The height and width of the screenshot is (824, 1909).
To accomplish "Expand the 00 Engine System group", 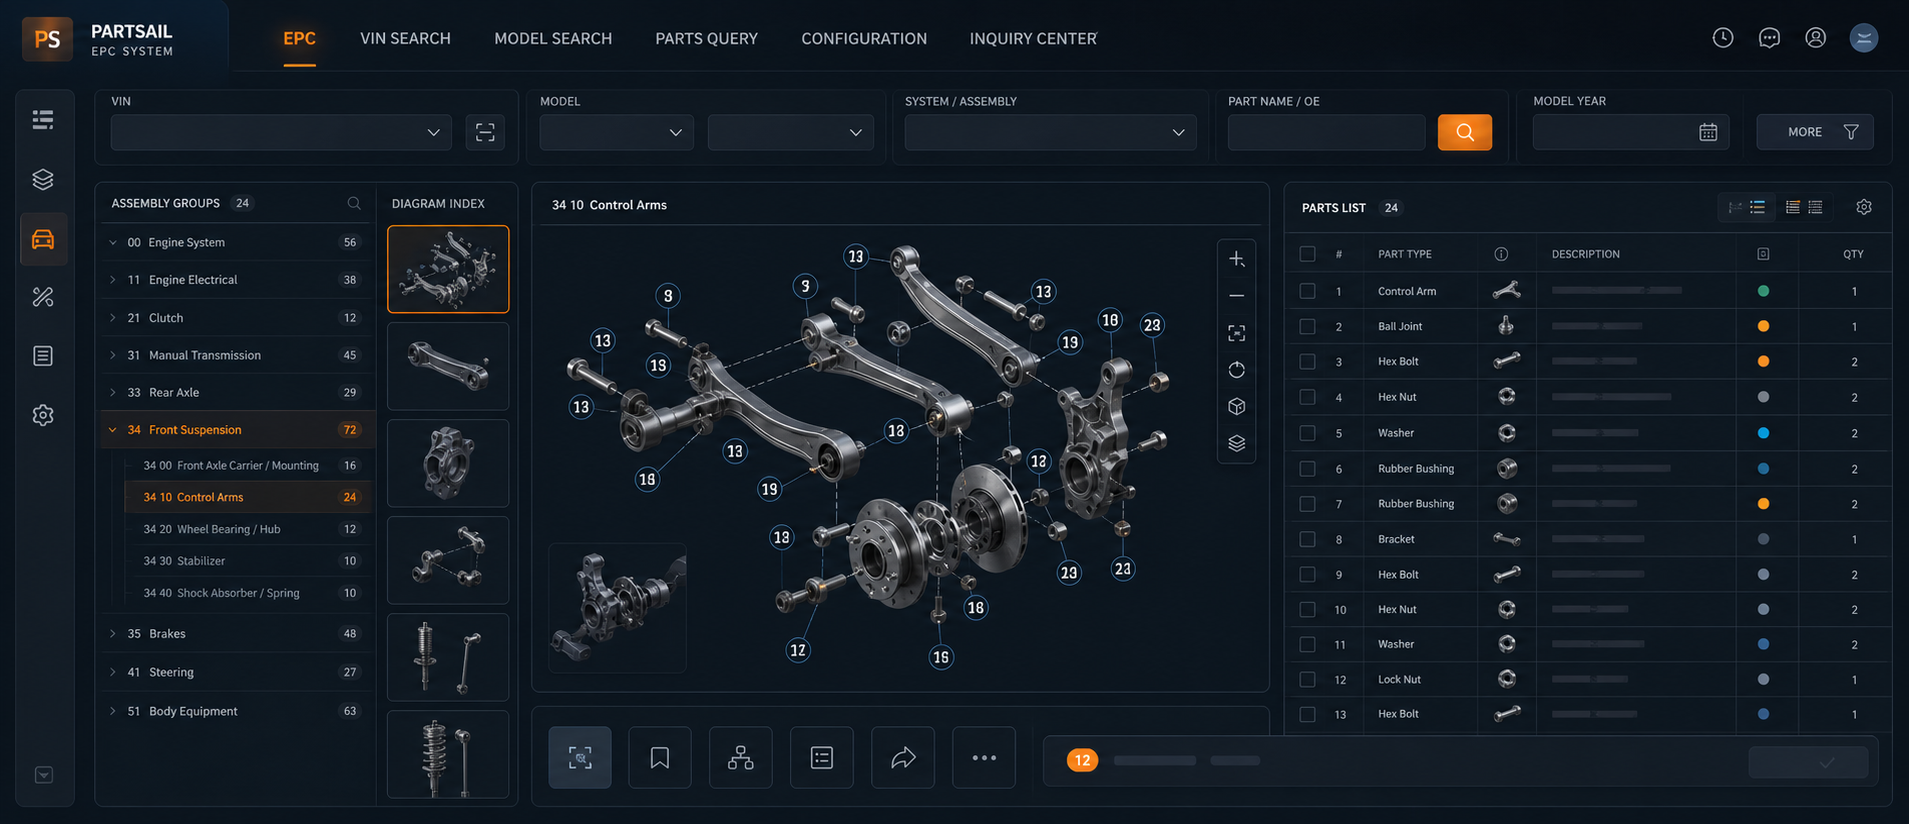I will (113, 242).
